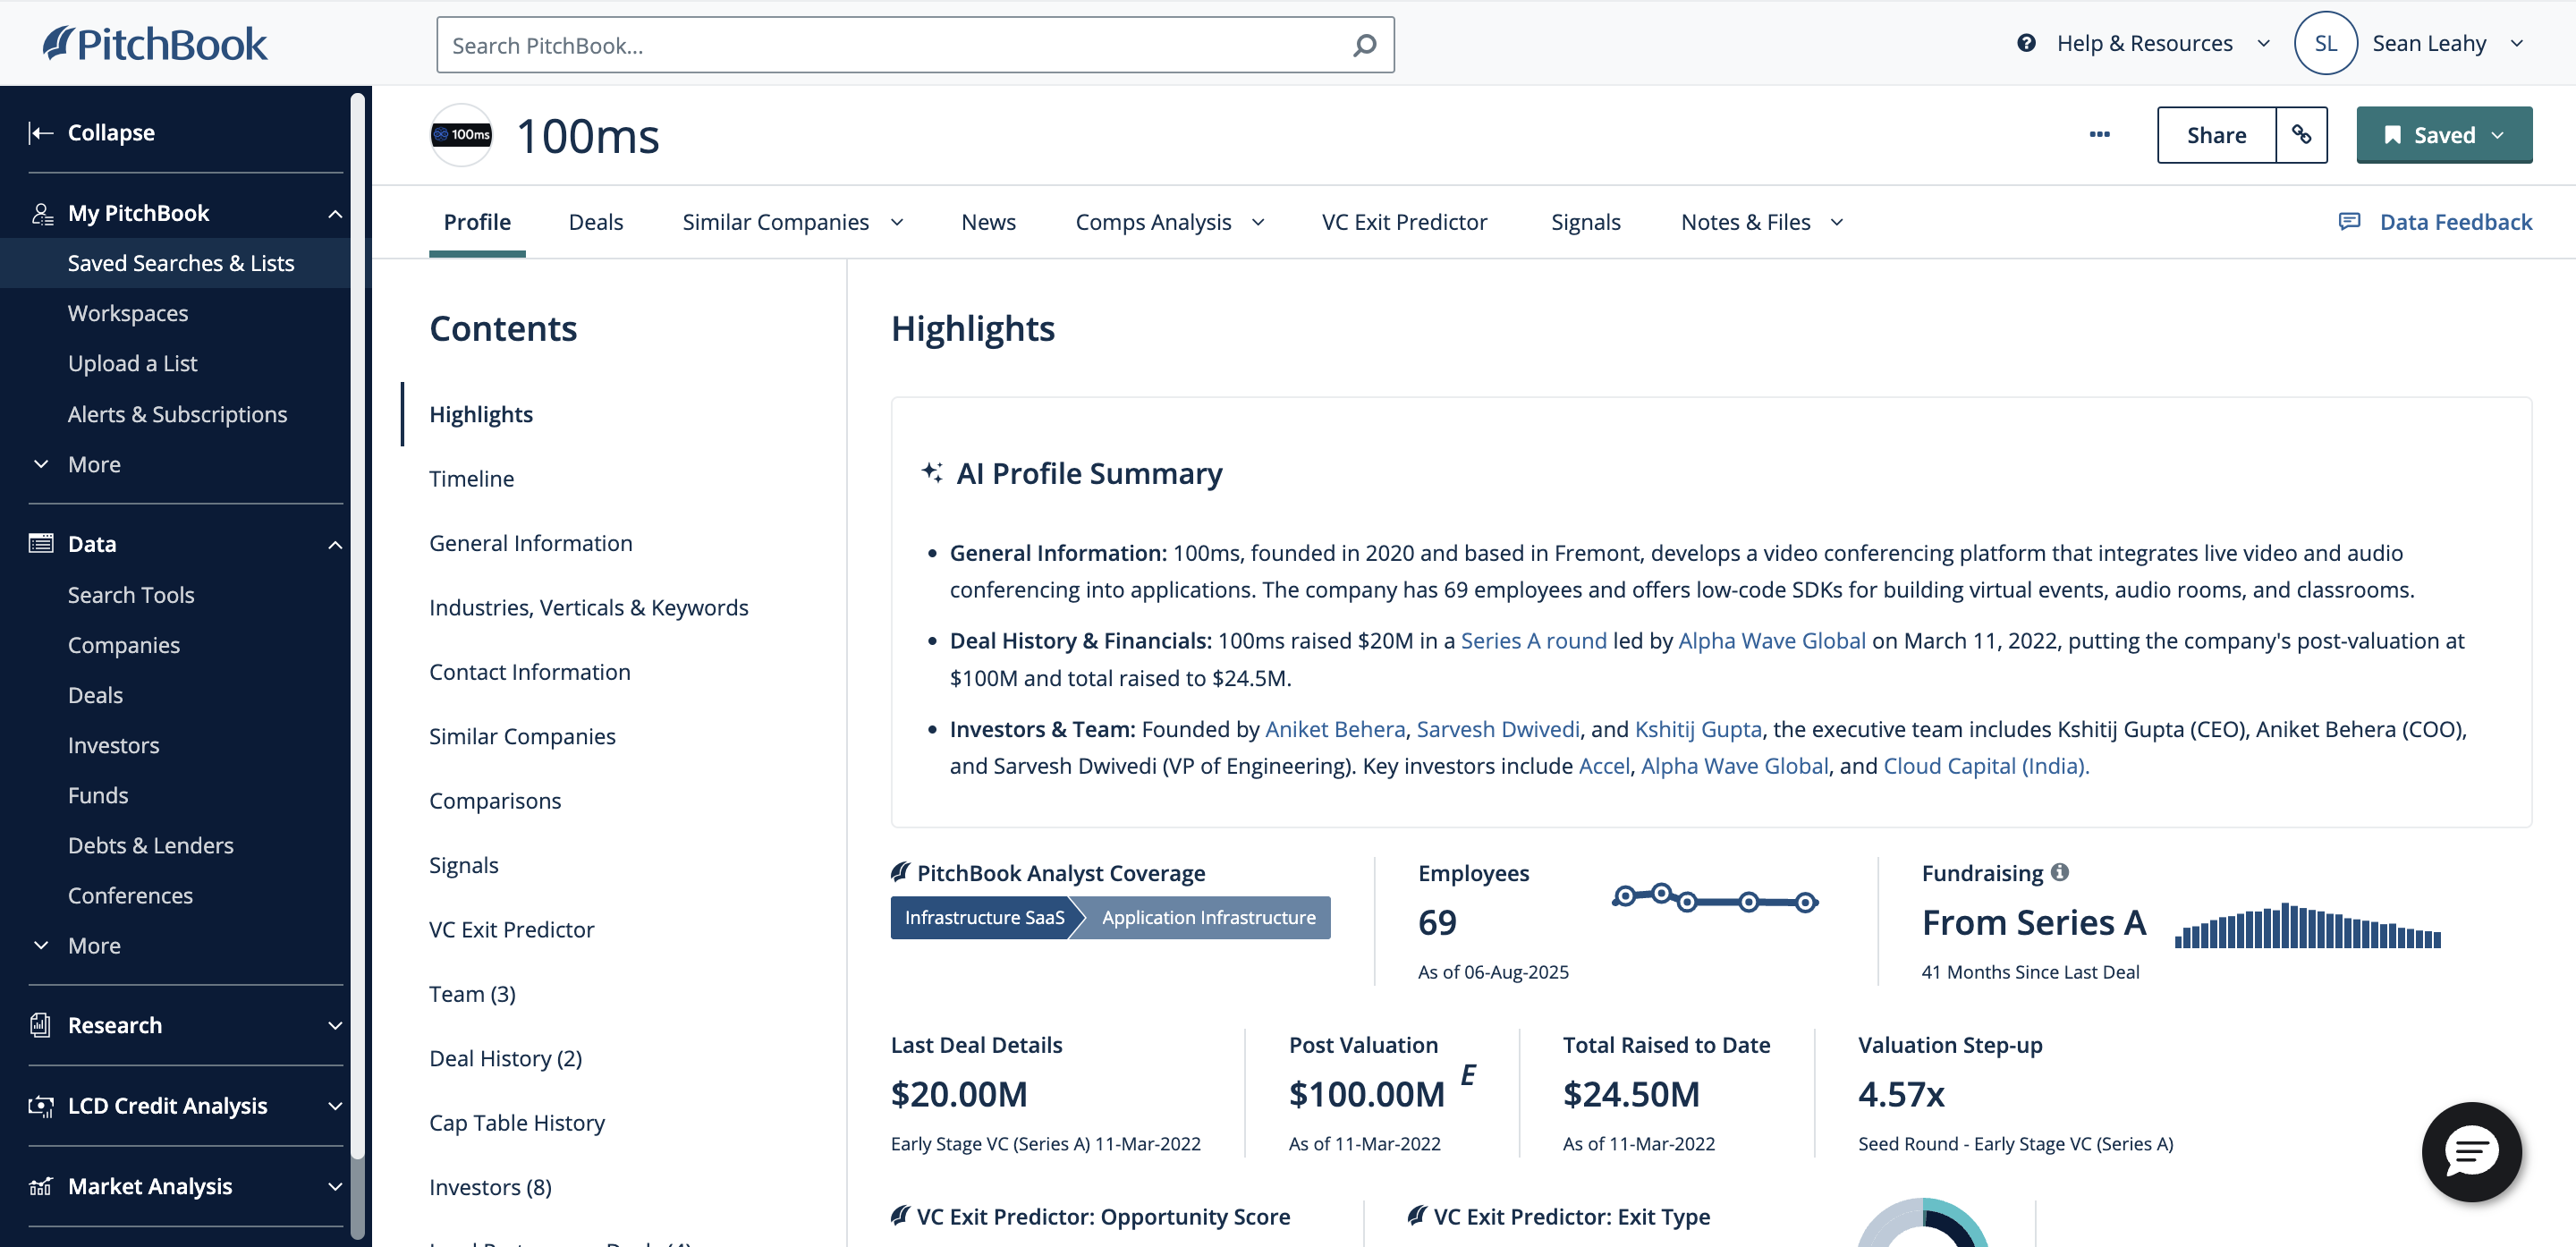Open the Saved button dropdown
2576x1247 pixels.
[x=2498, y=135]
